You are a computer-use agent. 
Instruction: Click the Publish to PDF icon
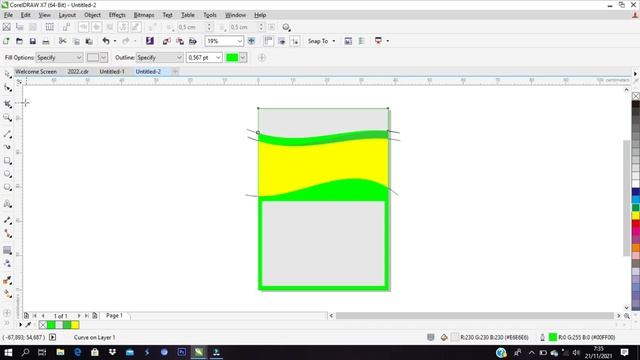coord(193,41)
